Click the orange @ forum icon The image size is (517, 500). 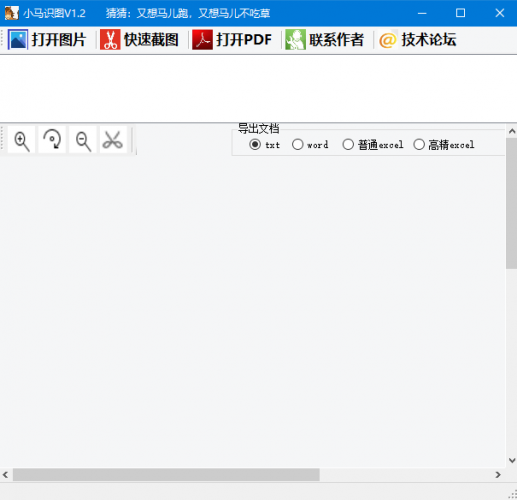(x=388, y=40)
